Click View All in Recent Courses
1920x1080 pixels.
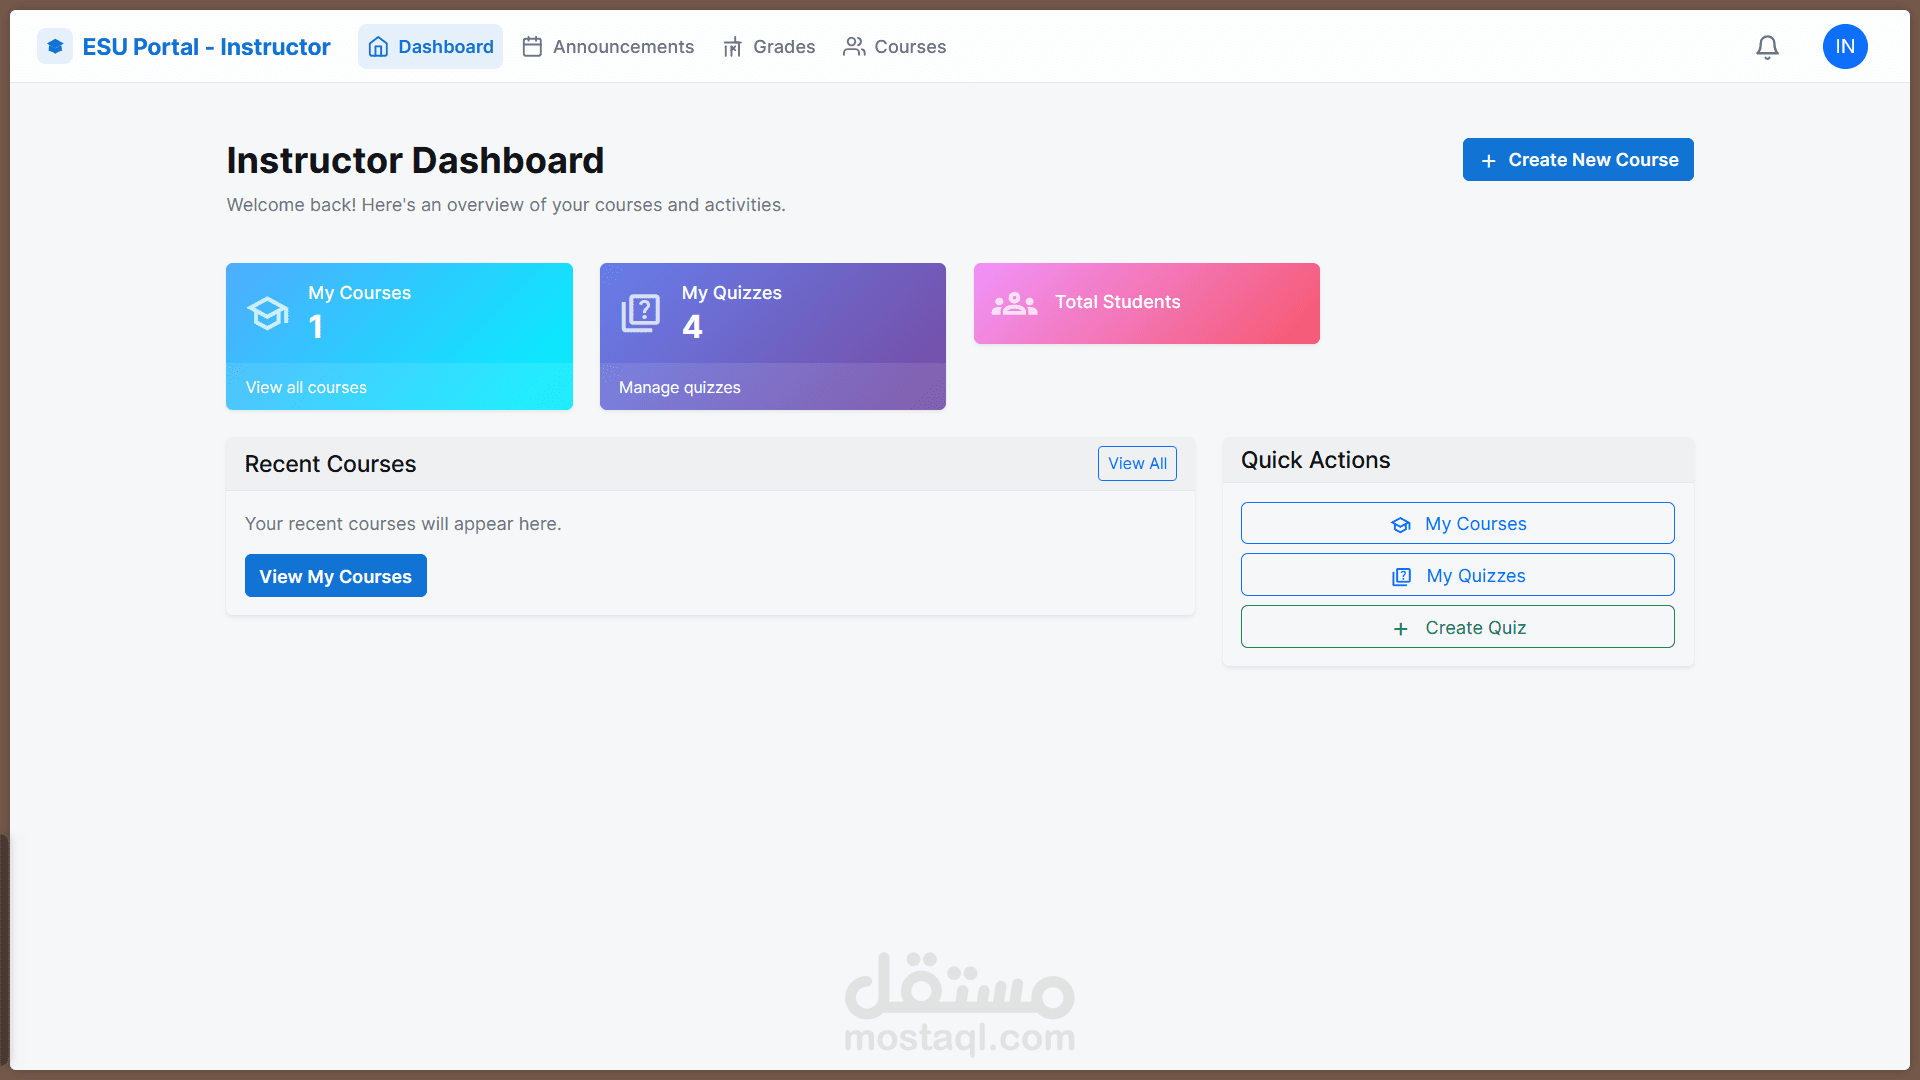[x=1137, y=463]
